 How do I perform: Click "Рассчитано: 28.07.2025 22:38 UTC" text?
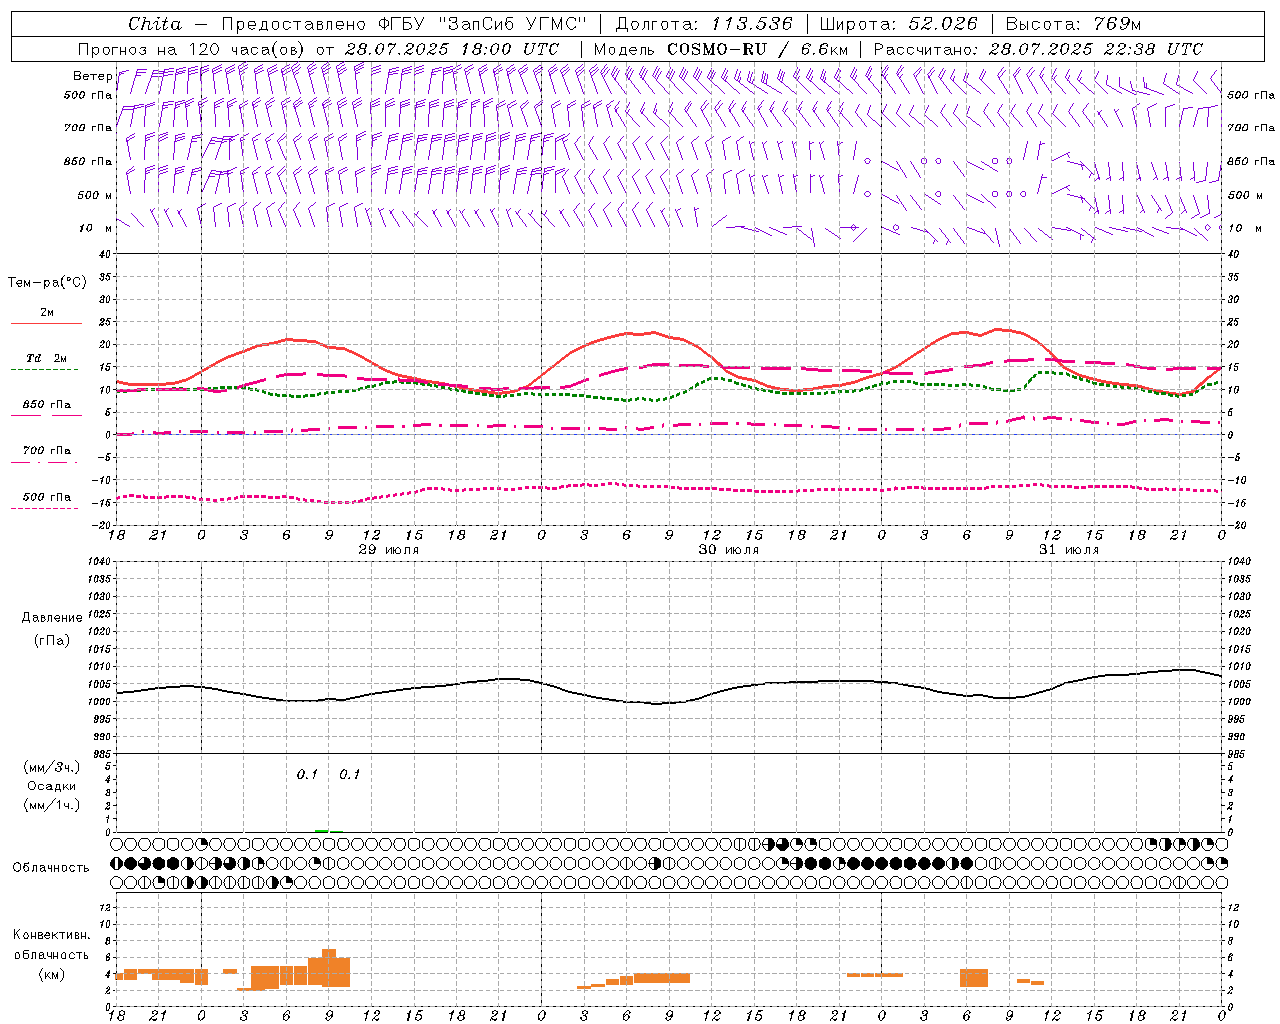[x=1038, y=49]
